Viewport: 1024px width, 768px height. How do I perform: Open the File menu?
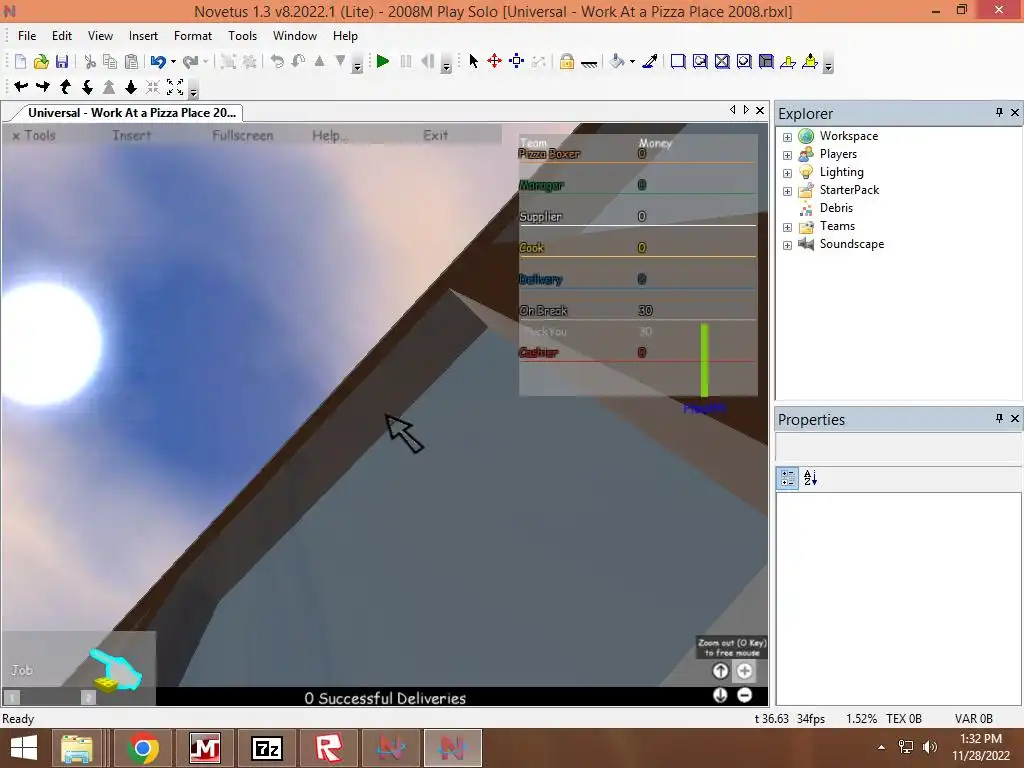pos(27,36)
